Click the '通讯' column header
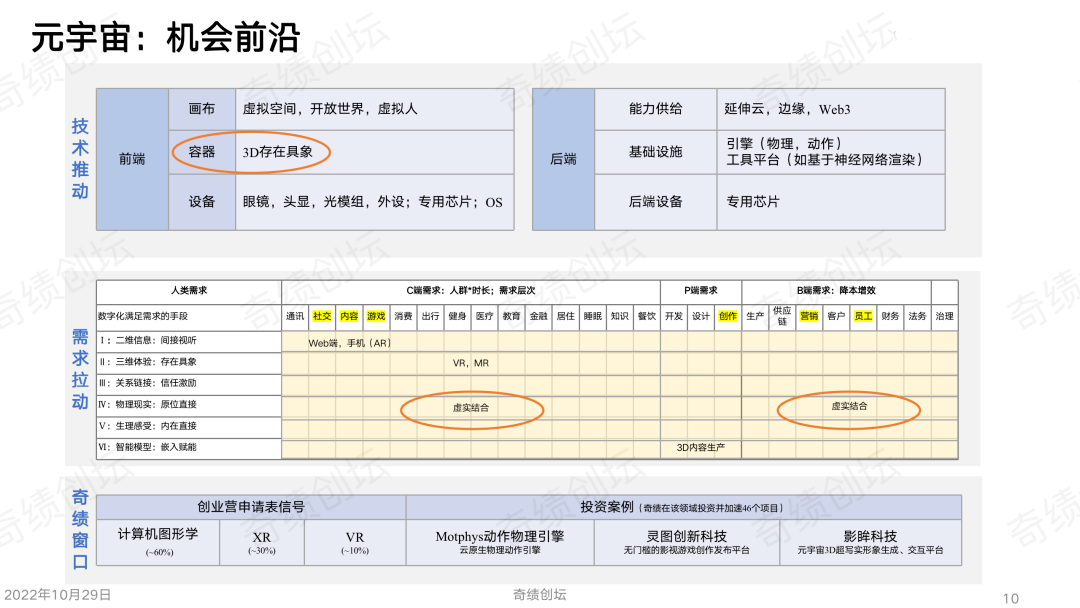Viewport: 1080px width, 608px height. (x=295, y=316)
